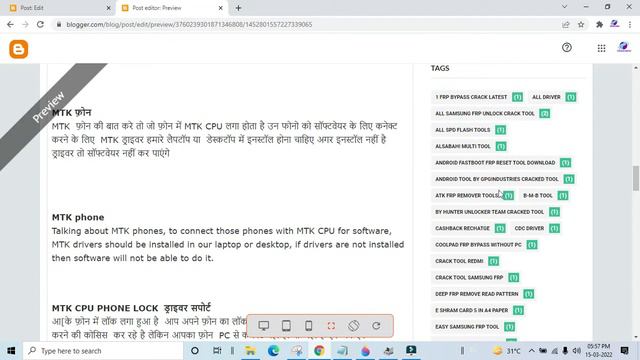Open notification center on taskbar
Image resolution: width=640 pixels, height=360 pixels.
624,351
